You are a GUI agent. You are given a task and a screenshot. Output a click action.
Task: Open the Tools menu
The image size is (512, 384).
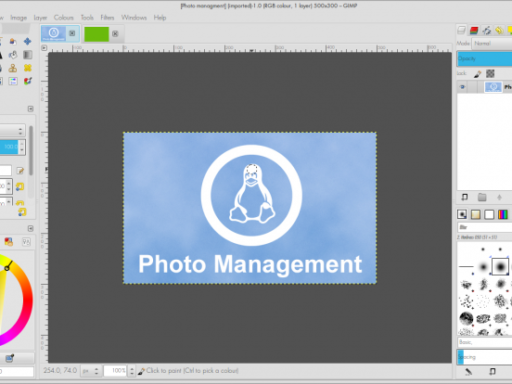coord(87,18)
